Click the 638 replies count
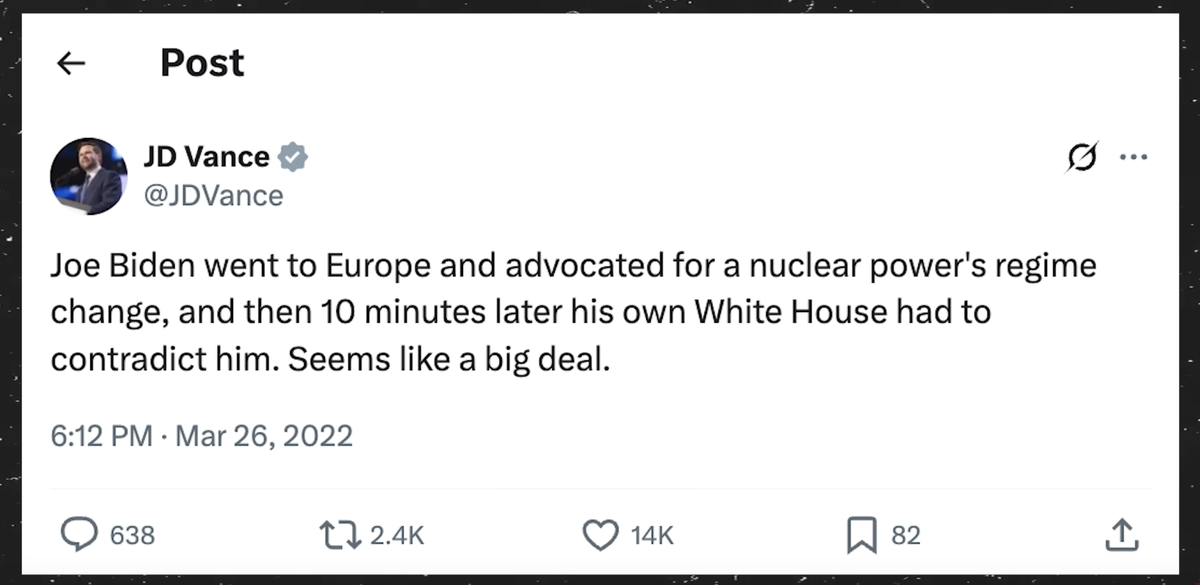 (133, 536)
